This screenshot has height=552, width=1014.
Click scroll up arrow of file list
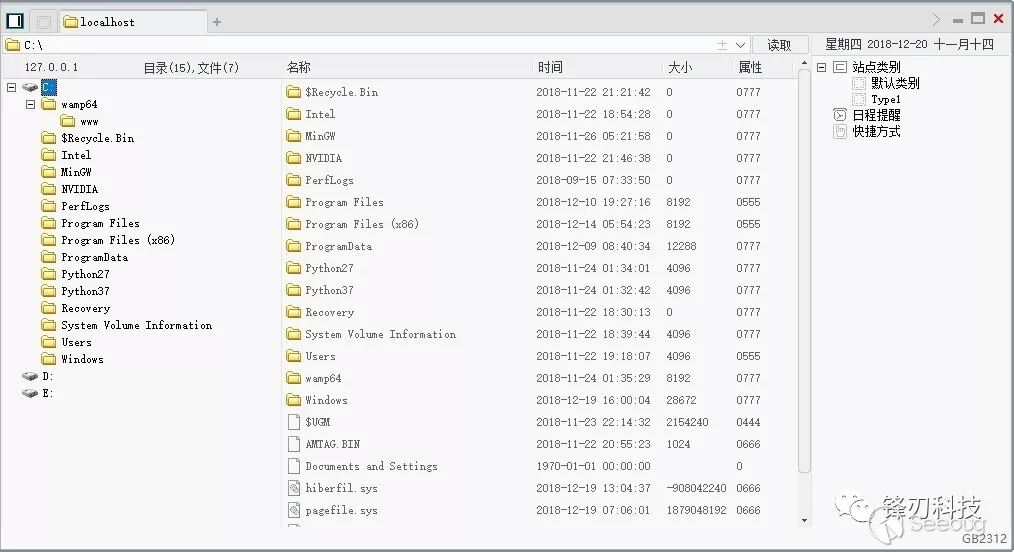click(804, 63)
